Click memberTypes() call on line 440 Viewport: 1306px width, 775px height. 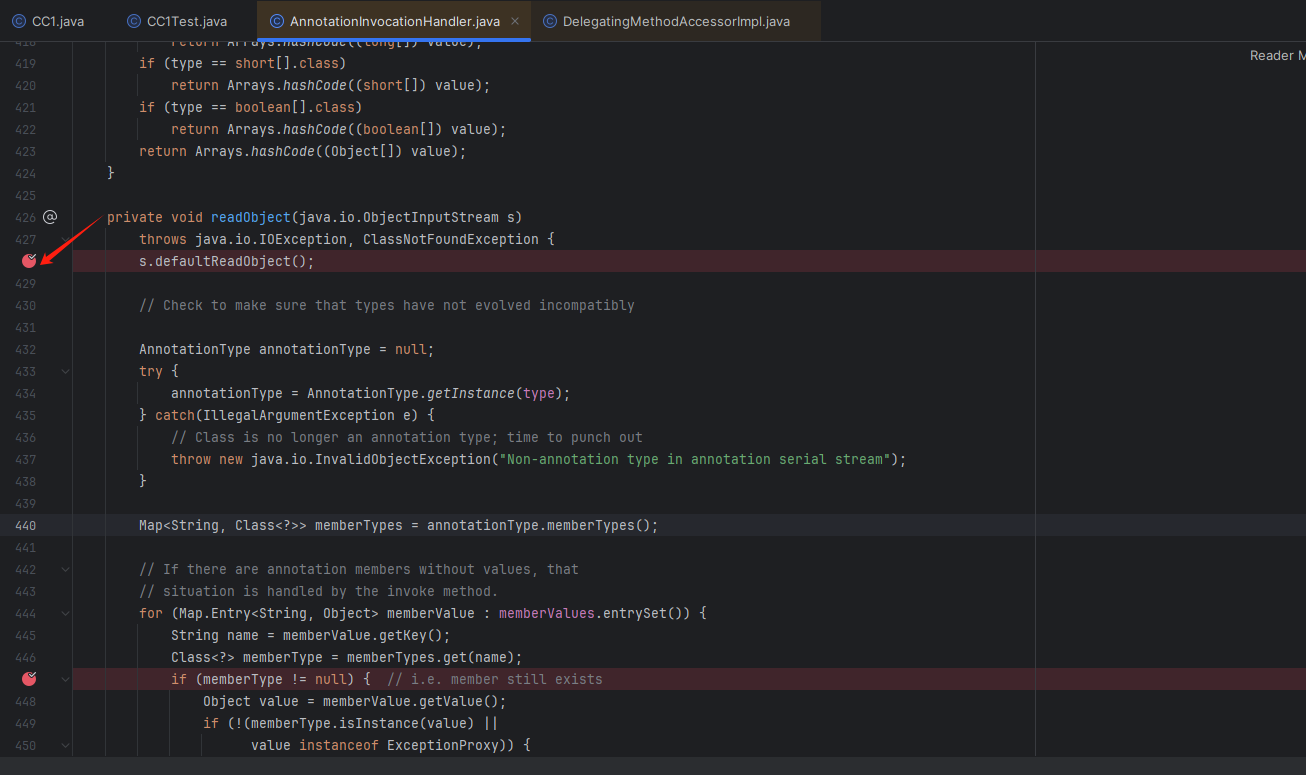tap(599, 525)
